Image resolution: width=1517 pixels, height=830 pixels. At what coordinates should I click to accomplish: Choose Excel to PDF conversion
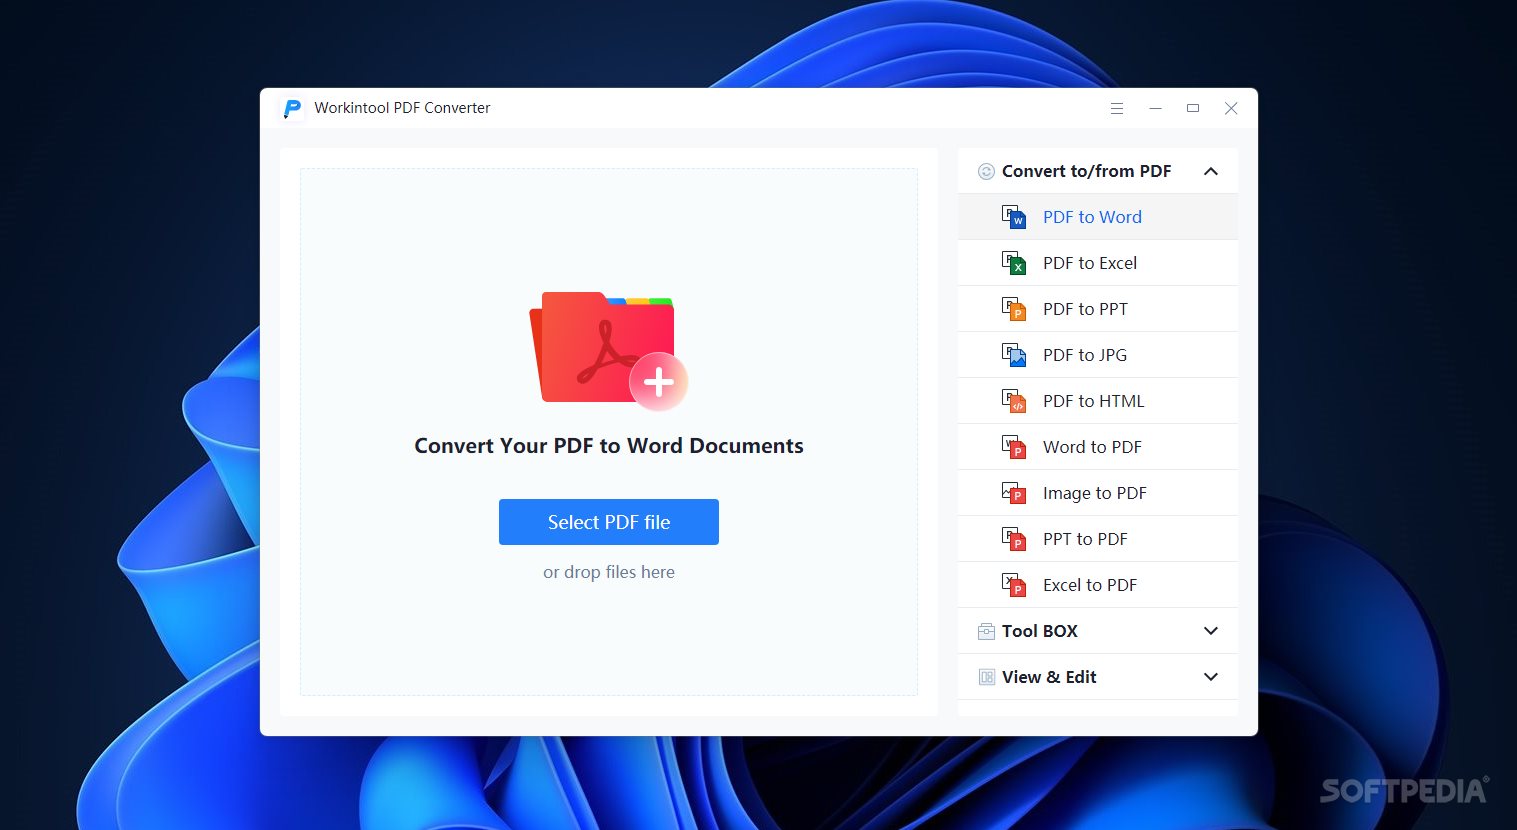1098,585
